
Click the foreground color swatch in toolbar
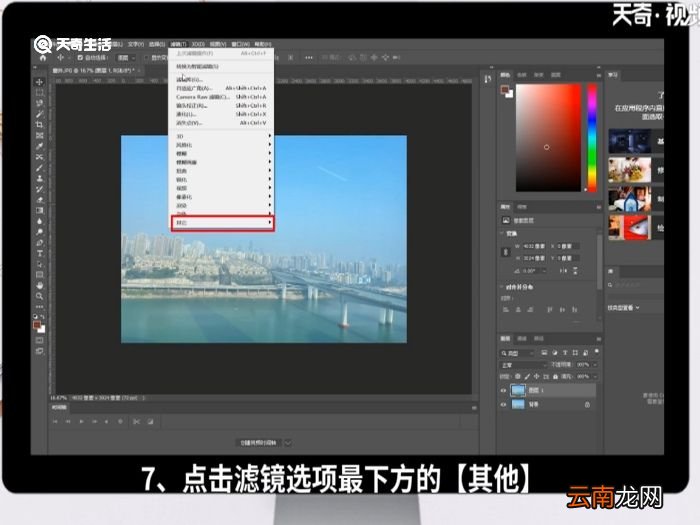[x=37, y=325]
